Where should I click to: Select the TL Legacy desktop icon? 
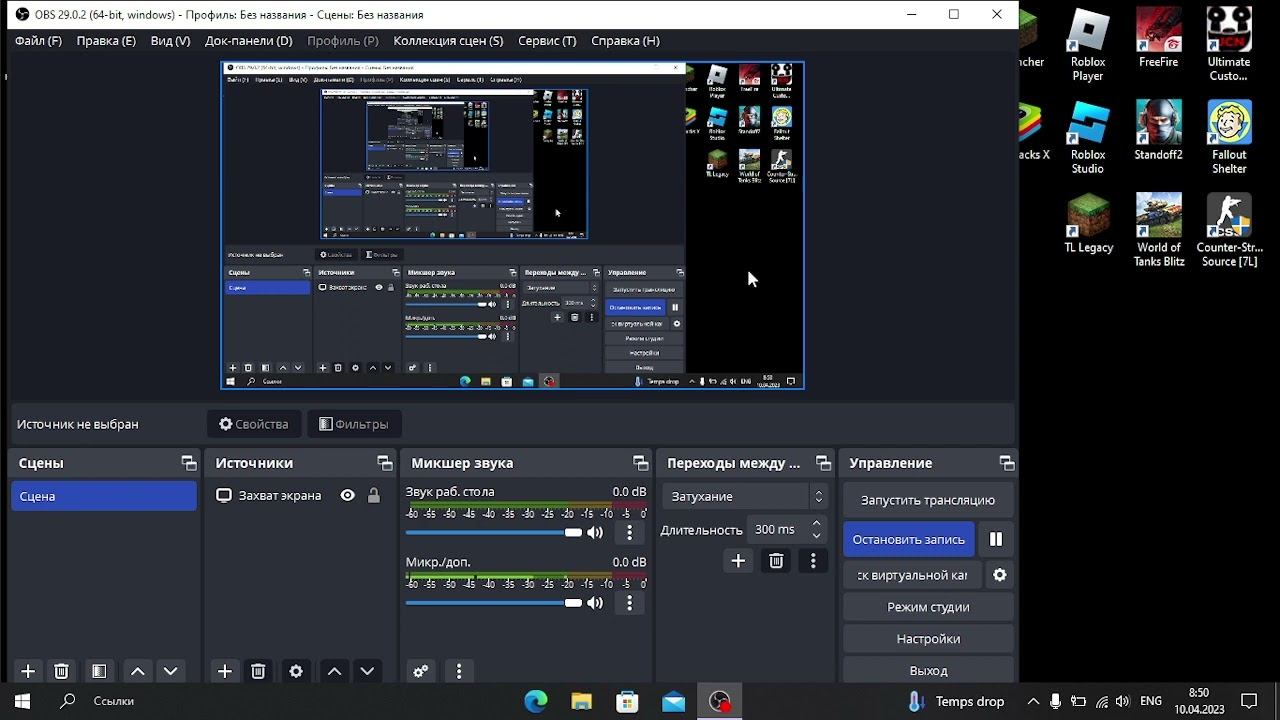tap(1088, 224)
